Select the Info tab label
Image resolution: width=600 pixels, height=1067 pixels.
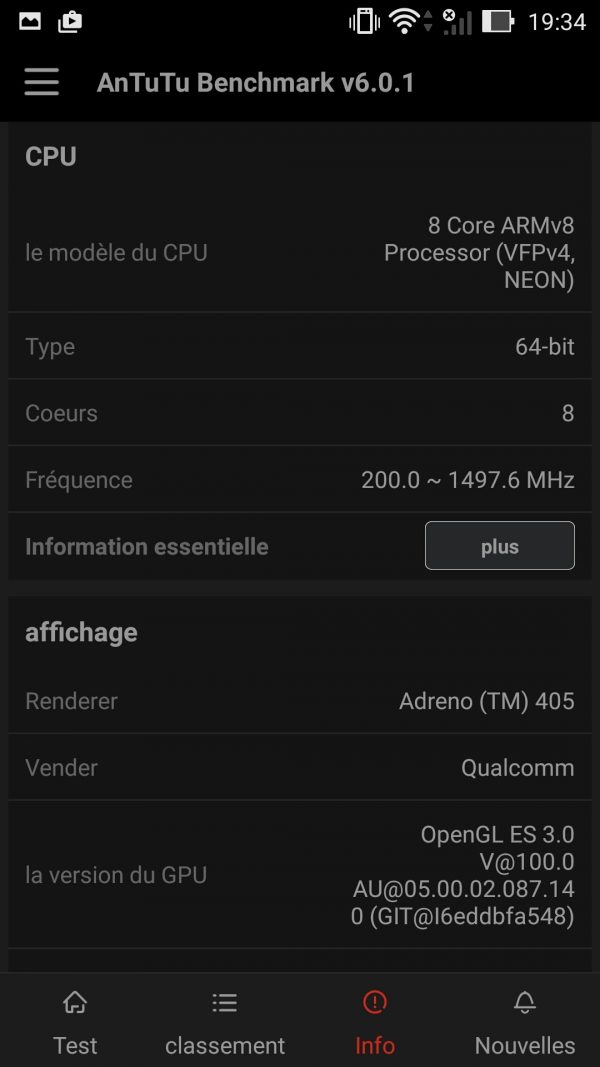coord(375,1045)
